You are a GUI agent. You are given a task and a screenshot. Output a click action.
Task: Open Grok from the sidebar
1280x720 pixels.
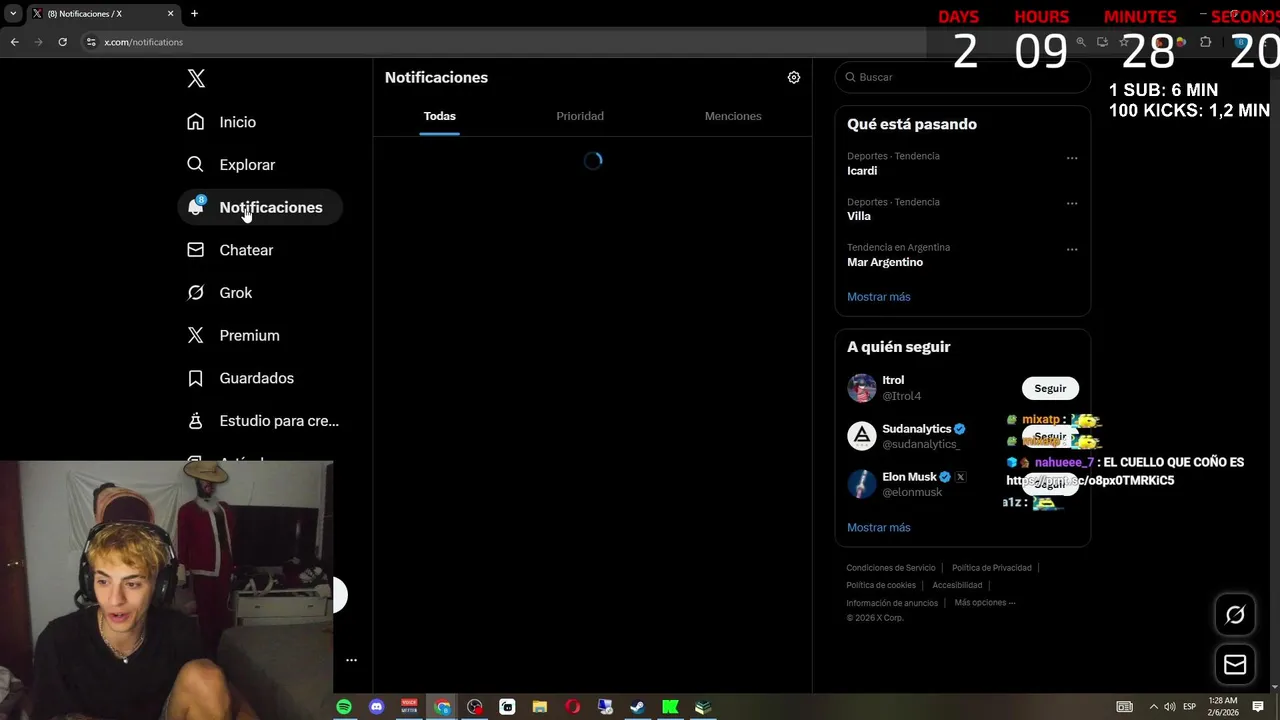pos(219,293)
